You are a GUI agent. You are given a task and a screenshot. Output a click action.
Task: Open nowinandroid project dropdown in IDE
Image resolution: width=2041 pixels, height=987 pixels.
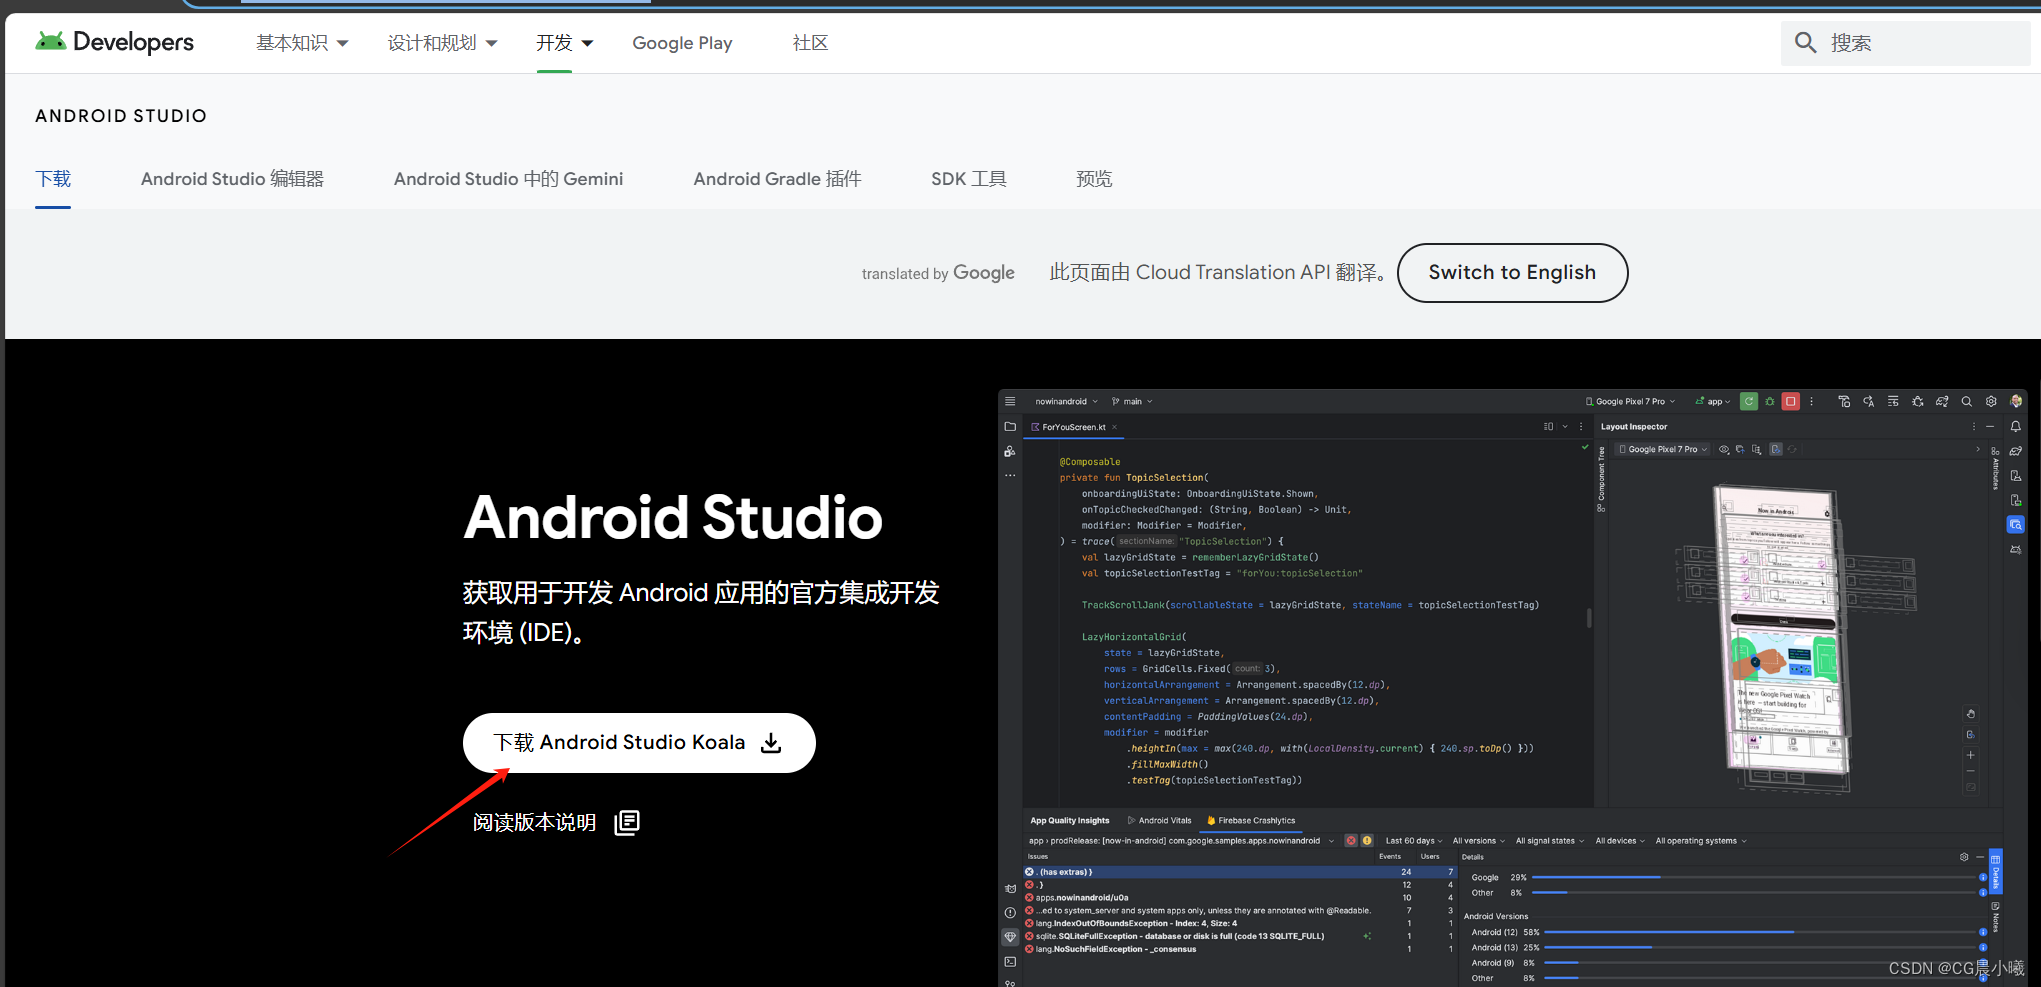coord(1066,401)
